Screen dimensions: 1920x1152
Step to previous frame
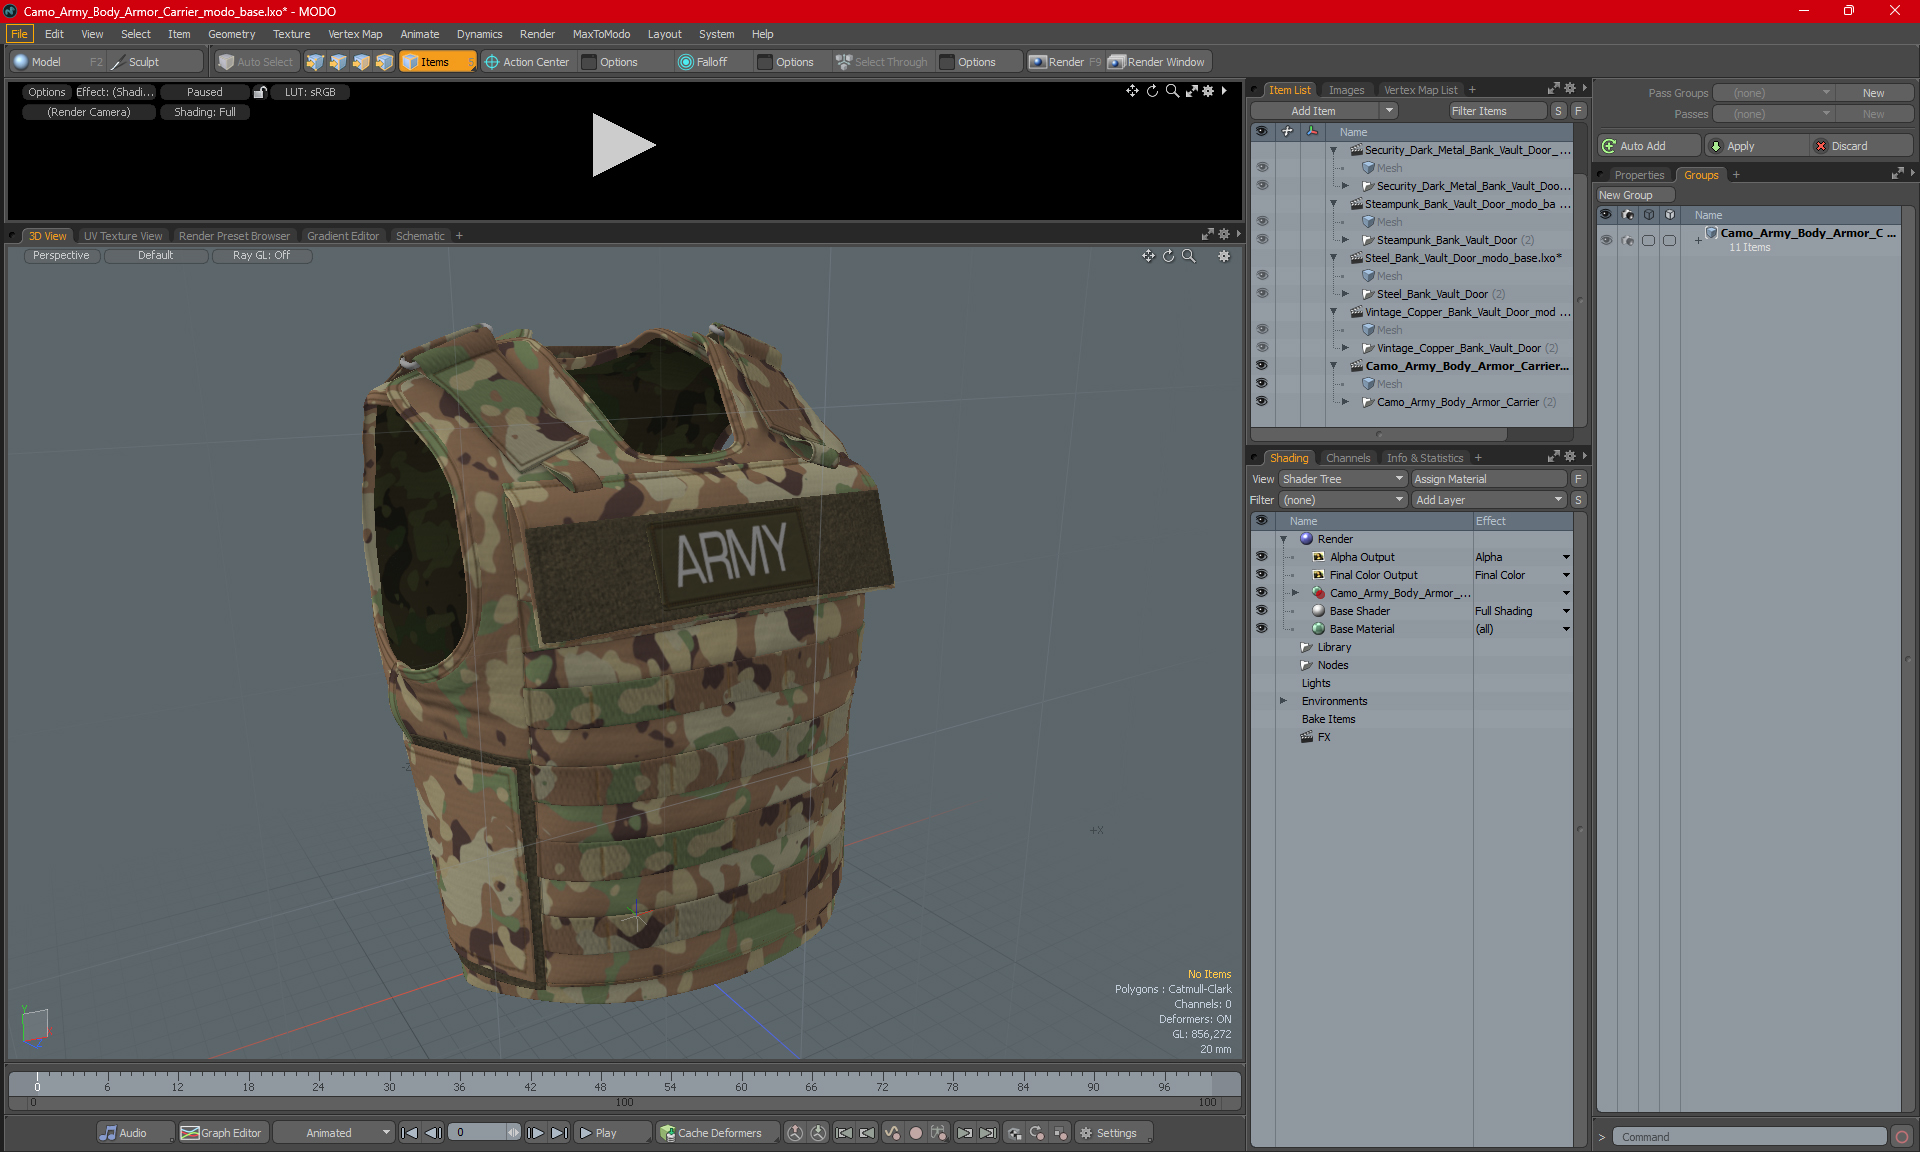click(x=433, y=1133)
